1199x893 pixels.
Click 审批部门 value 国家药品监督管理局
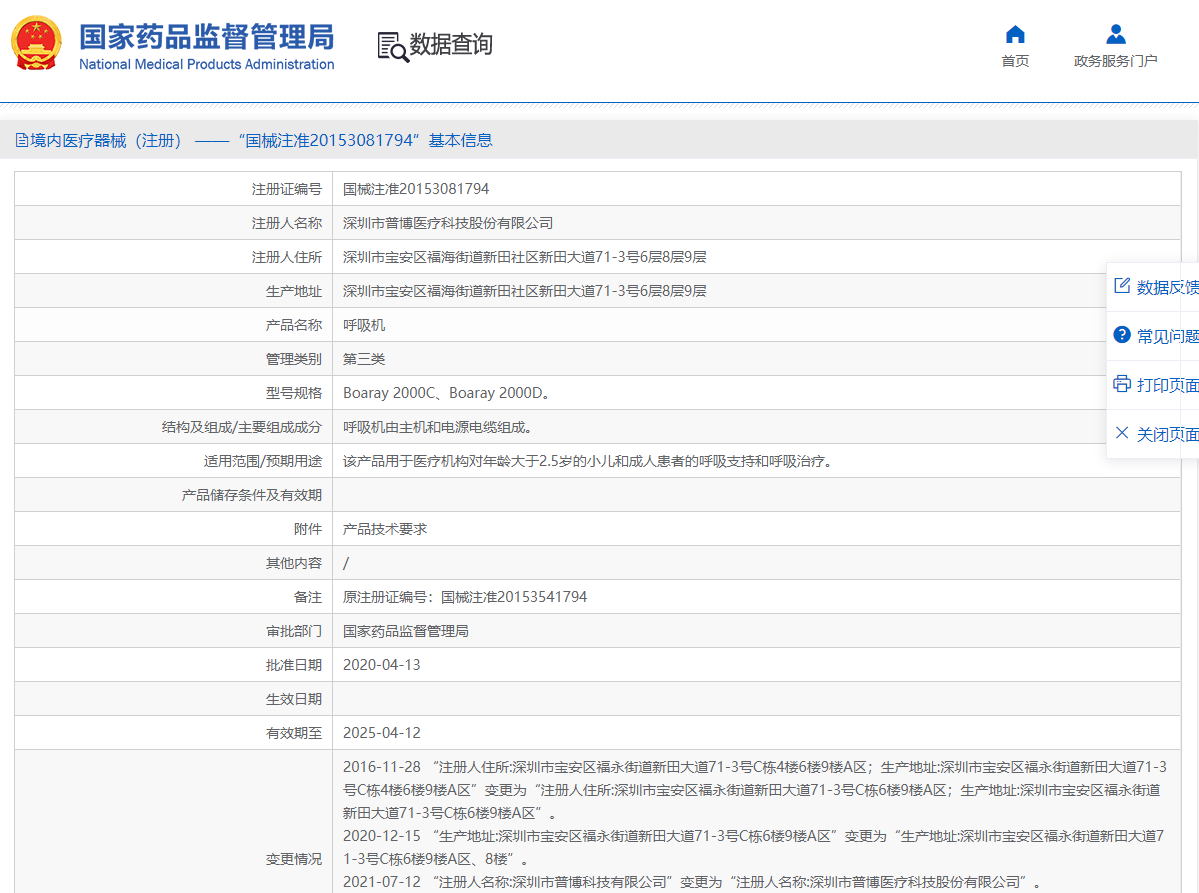[405, 632]
